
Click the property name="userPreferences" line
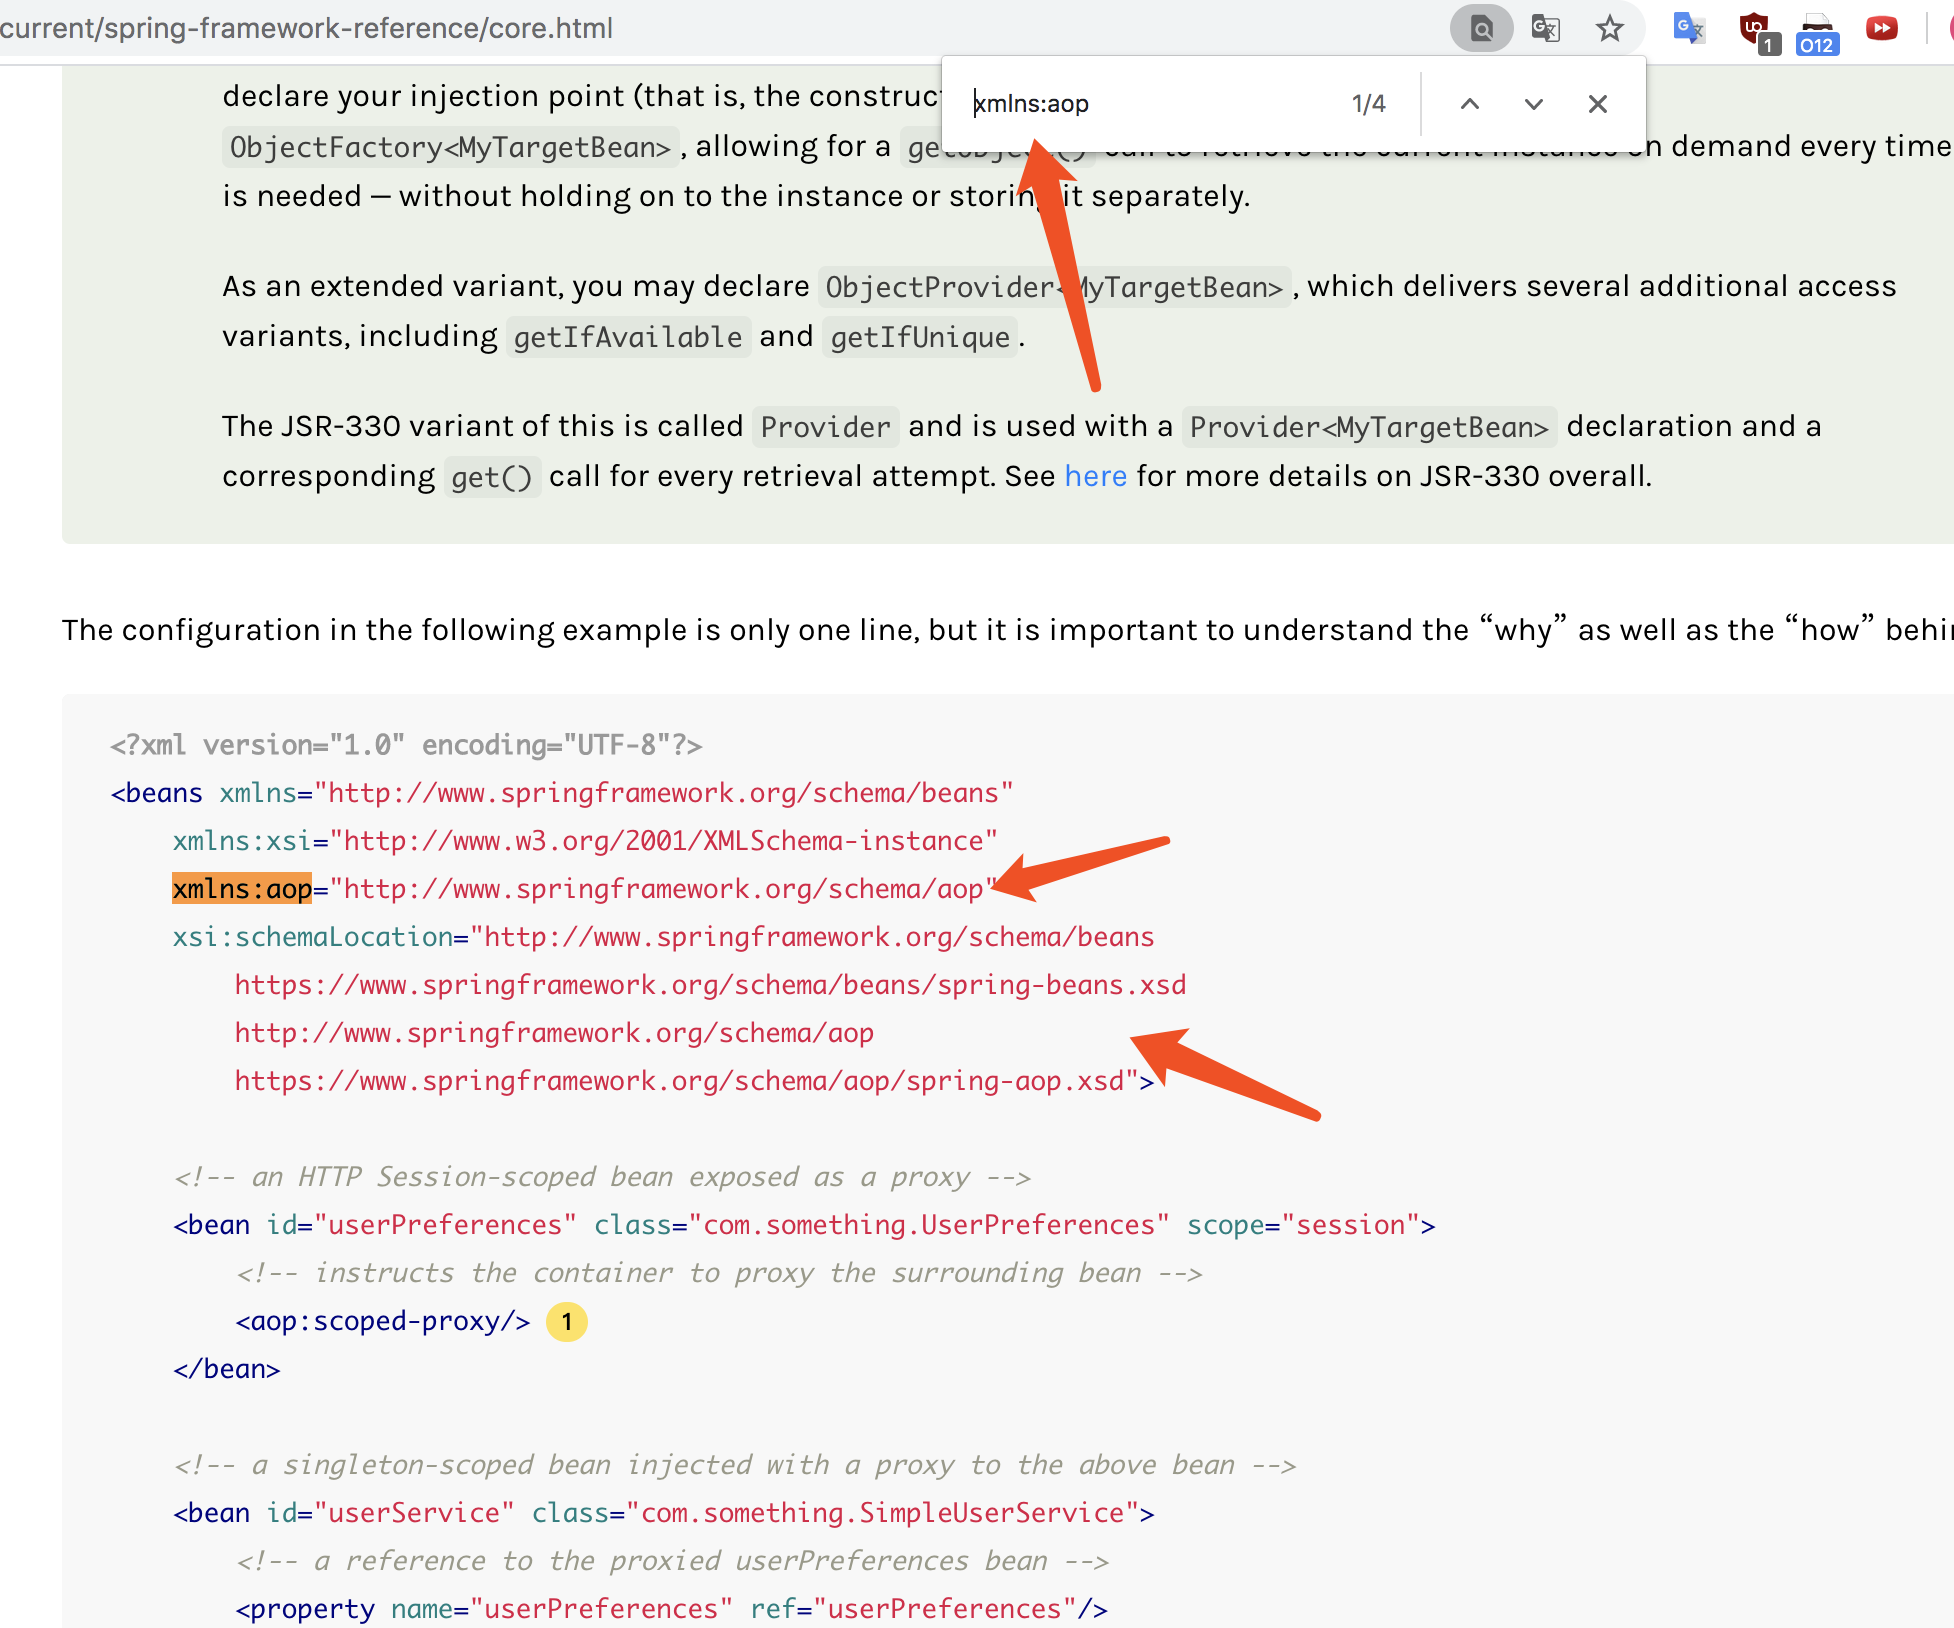[x=671, y=1609]
